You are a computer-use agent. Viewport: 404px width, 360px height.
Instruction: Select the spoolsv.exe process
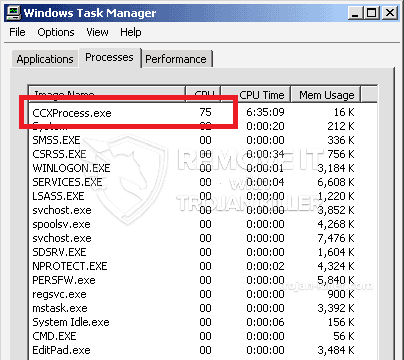[61, 224]
